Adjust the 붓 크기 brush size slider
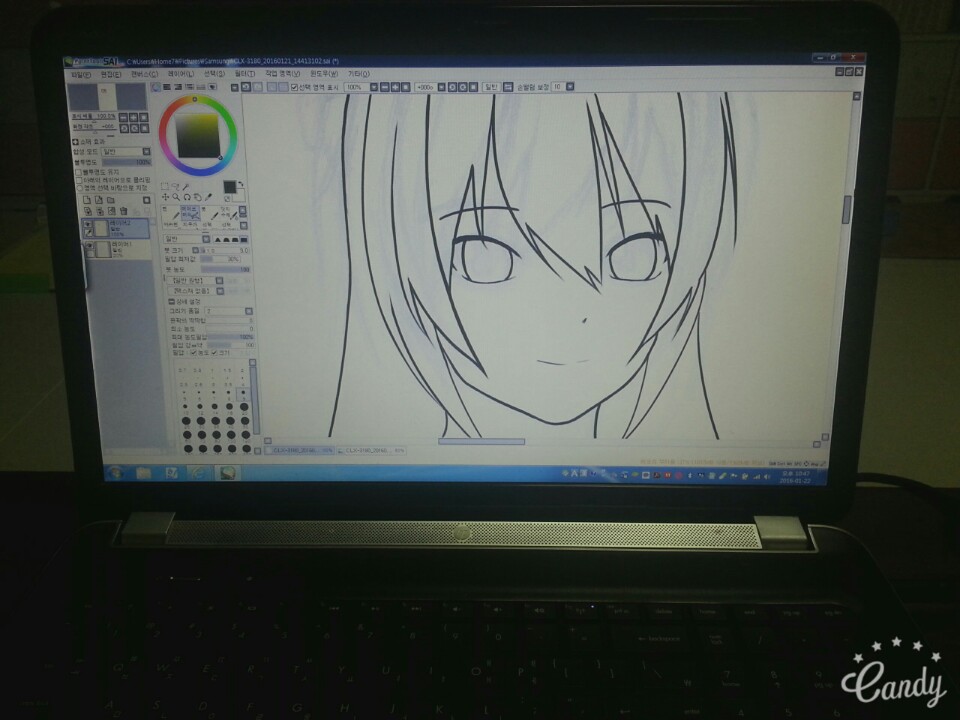Viewport: 960px width, 720px height. click(x=225, y=250)
